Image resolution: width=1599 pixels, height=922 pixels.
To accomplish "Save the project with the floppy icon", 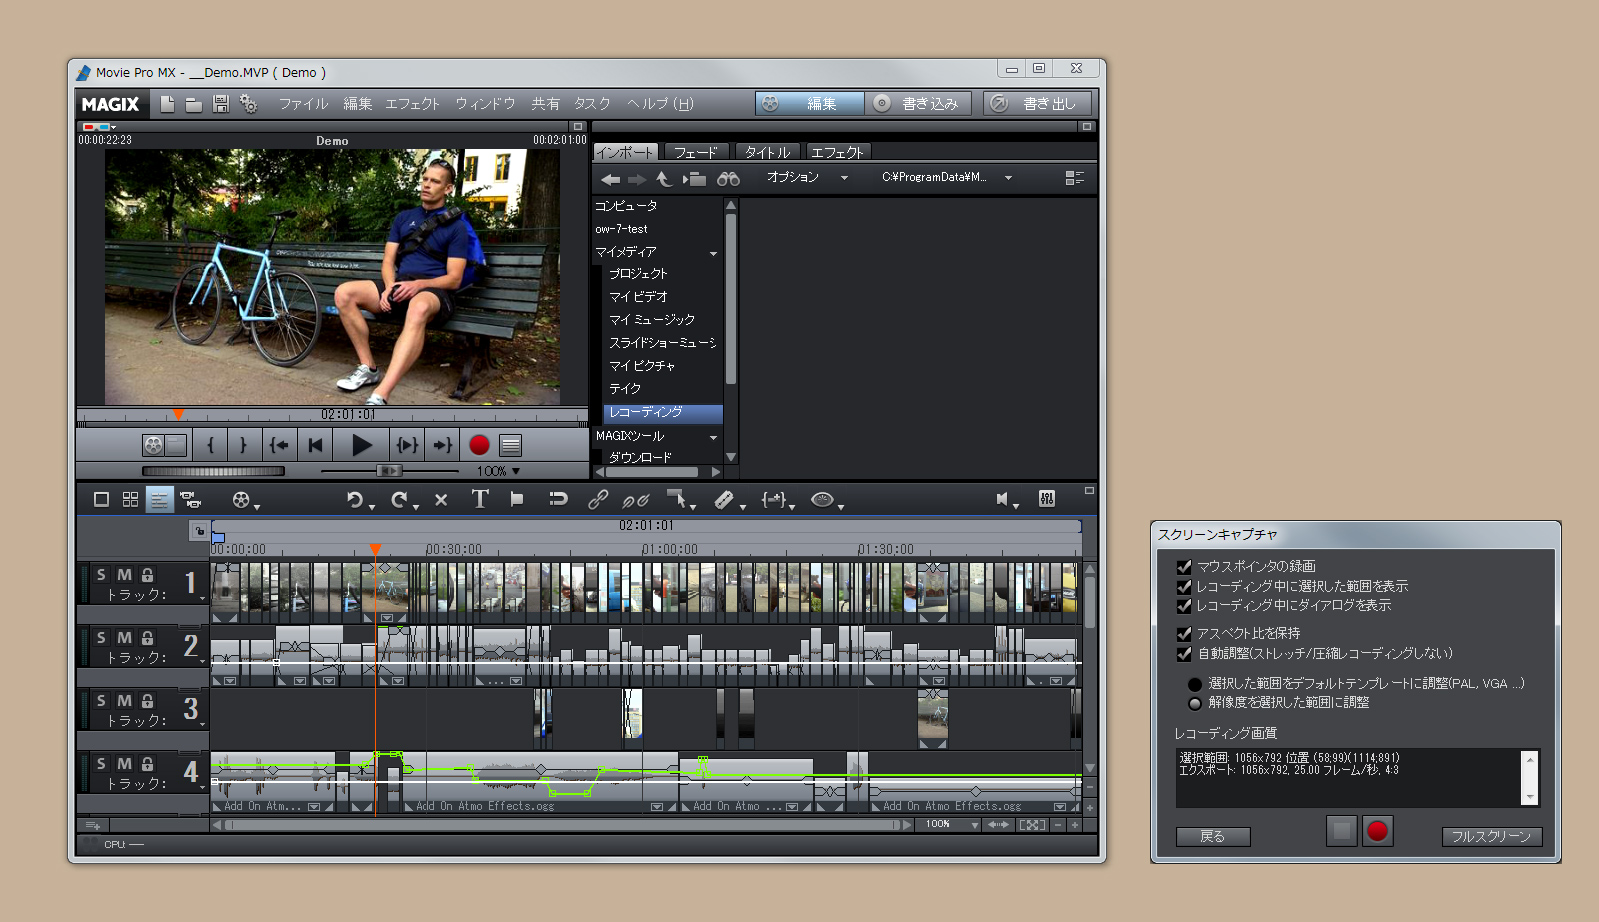I will pos(221,104).
